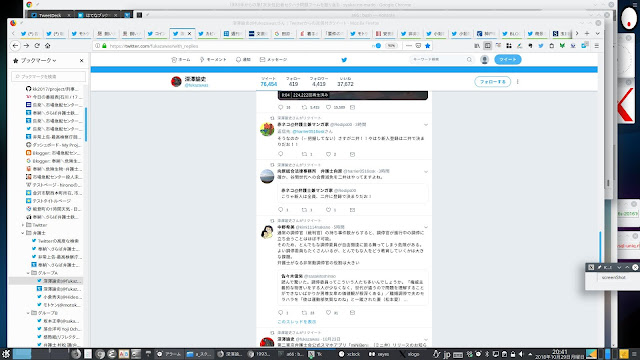The width and height of the screenshot is (640, 360).
Task: Open a new tab with the plus button
Action: coord(587,33)
